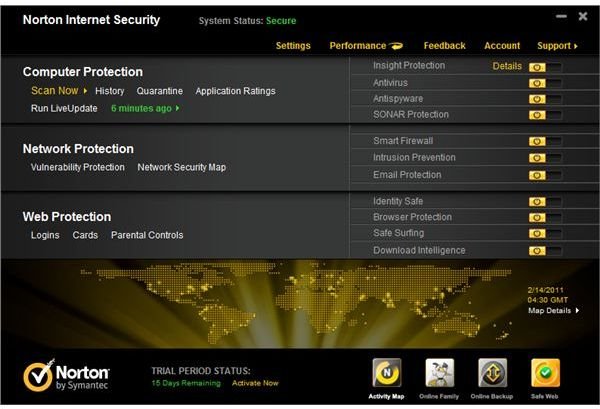Open Vulnerability Protection
Image resolution: width=600 pixels, height=409 pixels.
pos(78,167)
